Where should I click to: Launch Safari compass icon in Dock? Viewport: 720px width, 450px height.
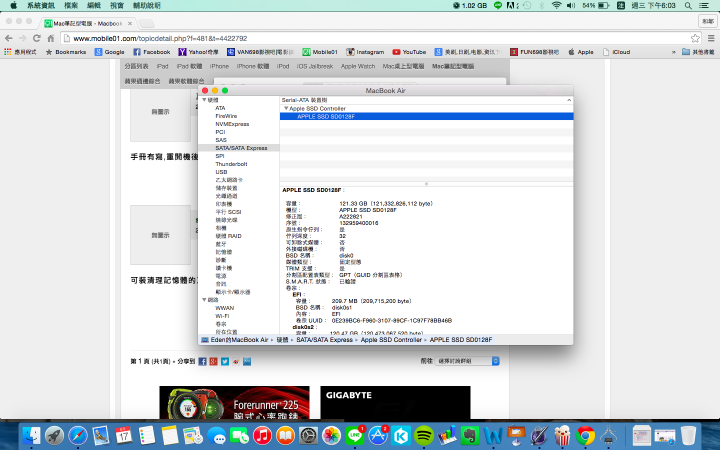pos(78,435)
